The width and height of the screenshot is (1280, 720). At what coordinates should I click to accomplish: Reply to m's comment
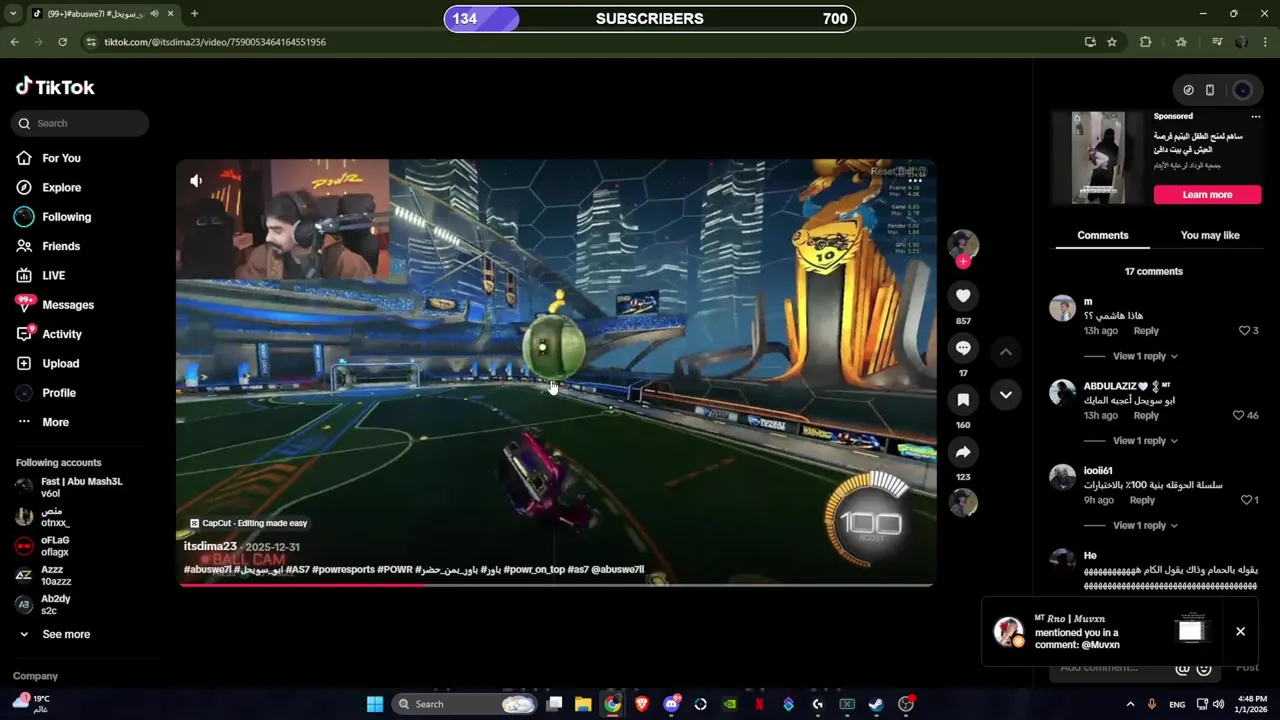click(x=1146, y=331)
